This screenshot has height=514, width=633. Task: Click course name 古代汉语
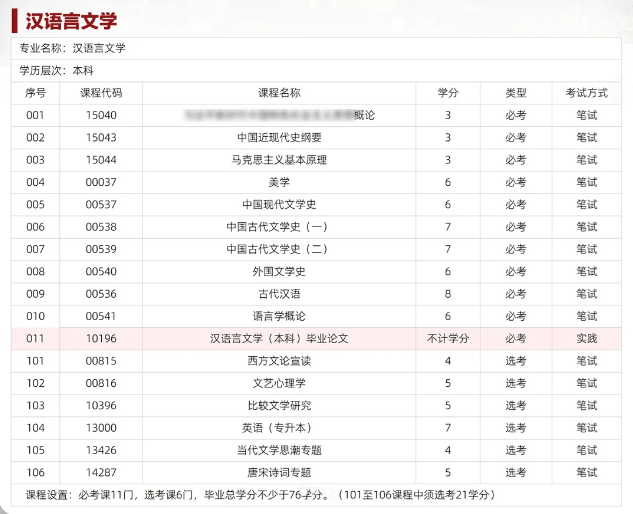[279, 294]
